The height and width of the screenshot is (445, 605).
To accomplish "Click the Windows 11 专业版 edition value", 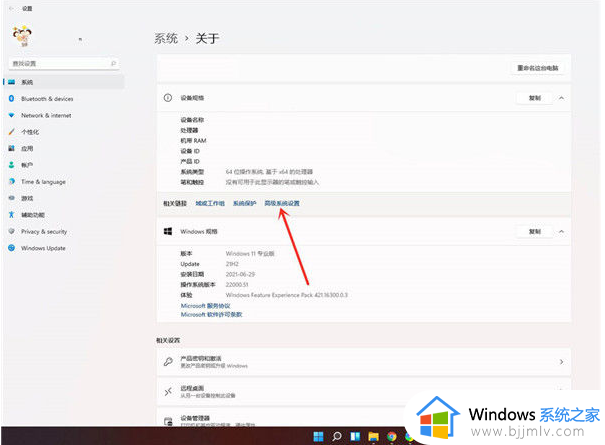I will click(x=250, y=254).
